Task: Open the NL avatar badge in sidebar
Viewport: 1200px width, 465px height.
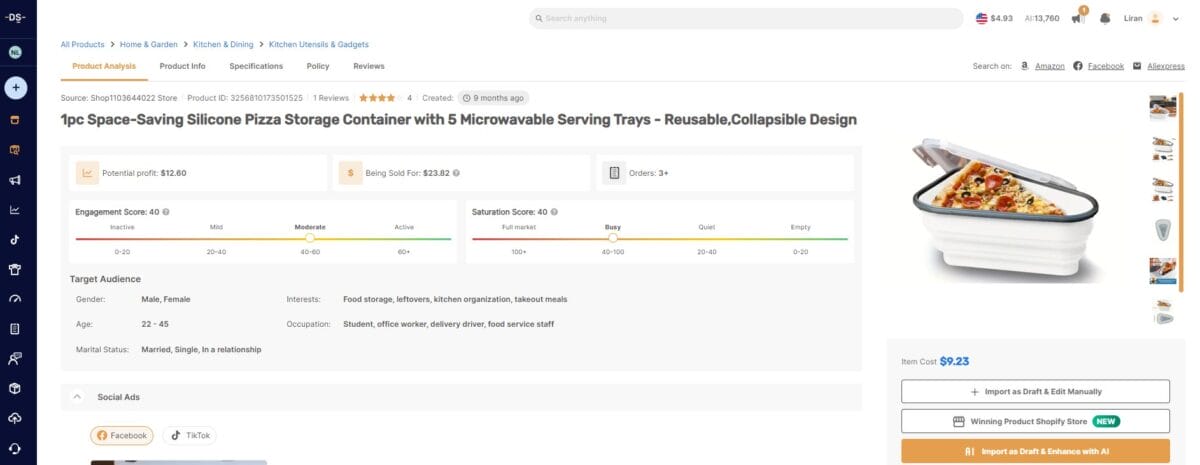Action: click(x=16, y=53)
